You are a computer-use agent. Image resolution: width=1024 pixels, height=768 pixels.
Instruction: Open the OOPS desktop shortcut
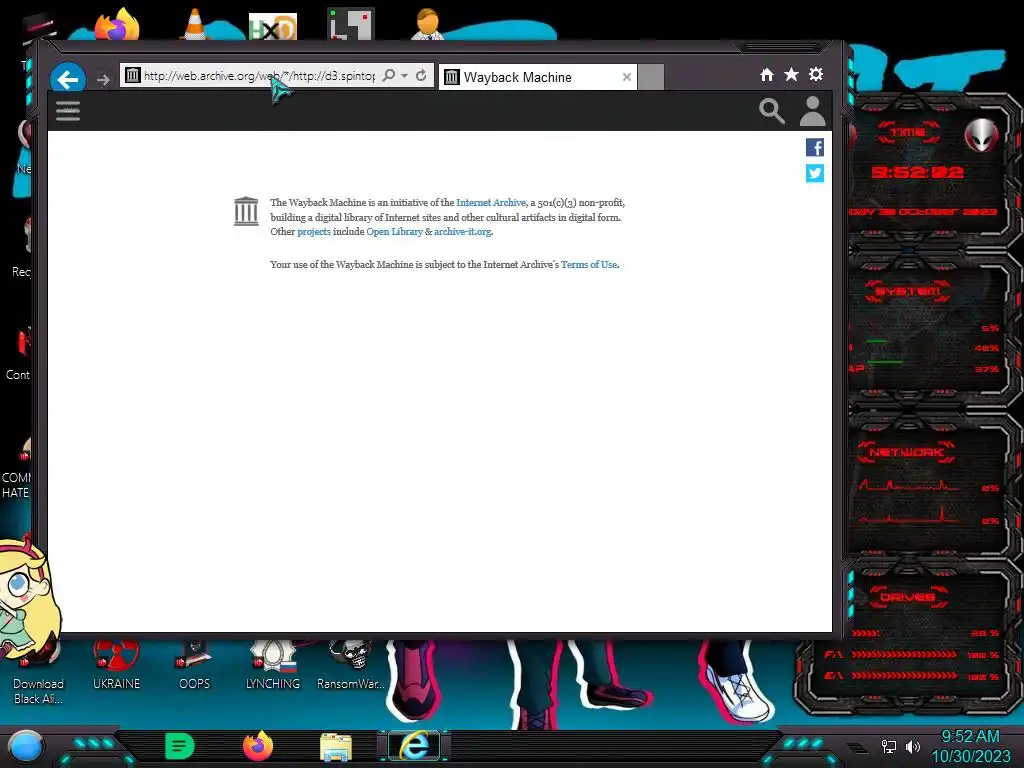pos(194,665)
